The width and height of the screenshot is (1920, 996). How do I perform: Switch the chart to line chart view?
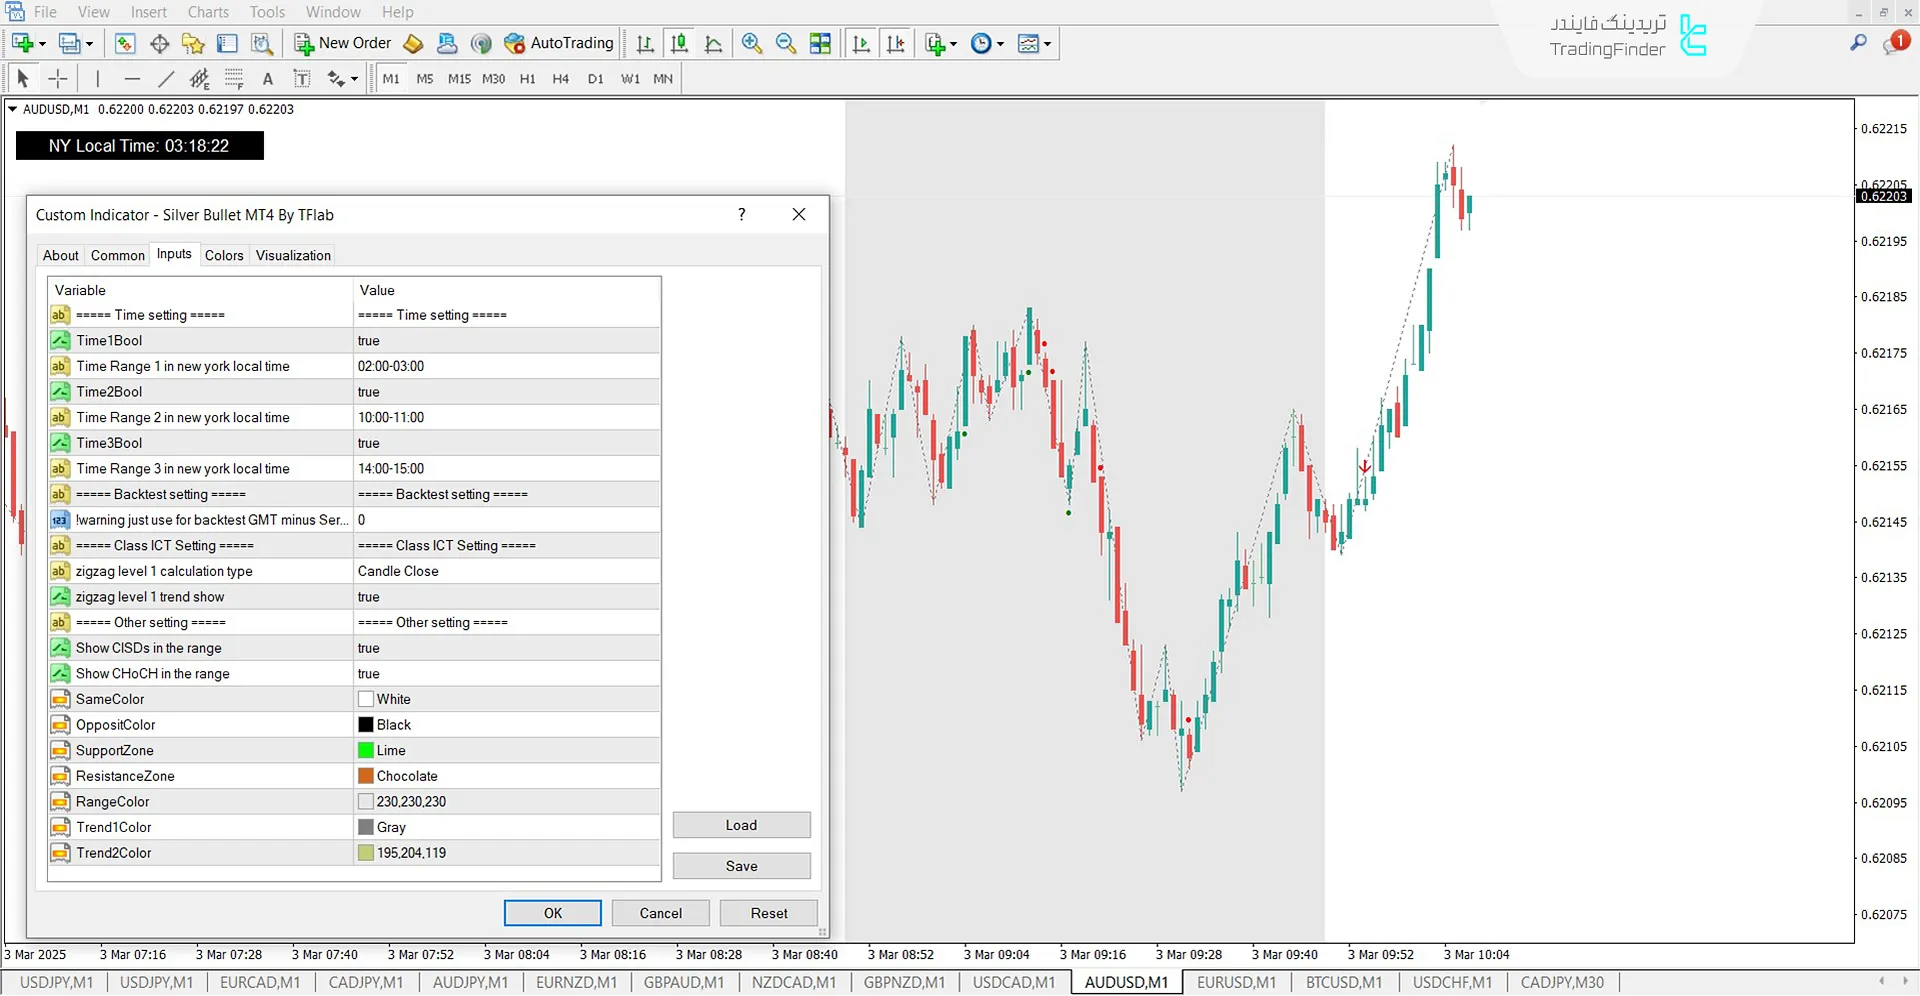[x=715, y=43]
